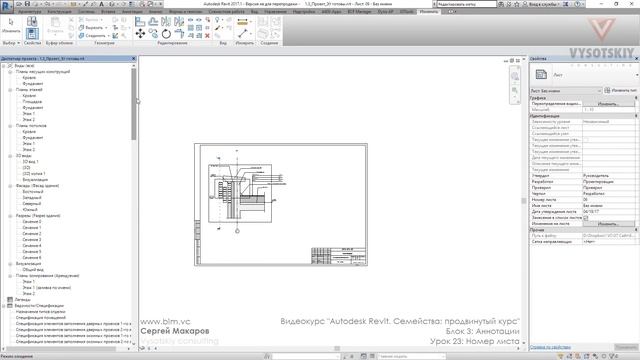Click the Type Properties icon above Properties

(x=32, y=21)
